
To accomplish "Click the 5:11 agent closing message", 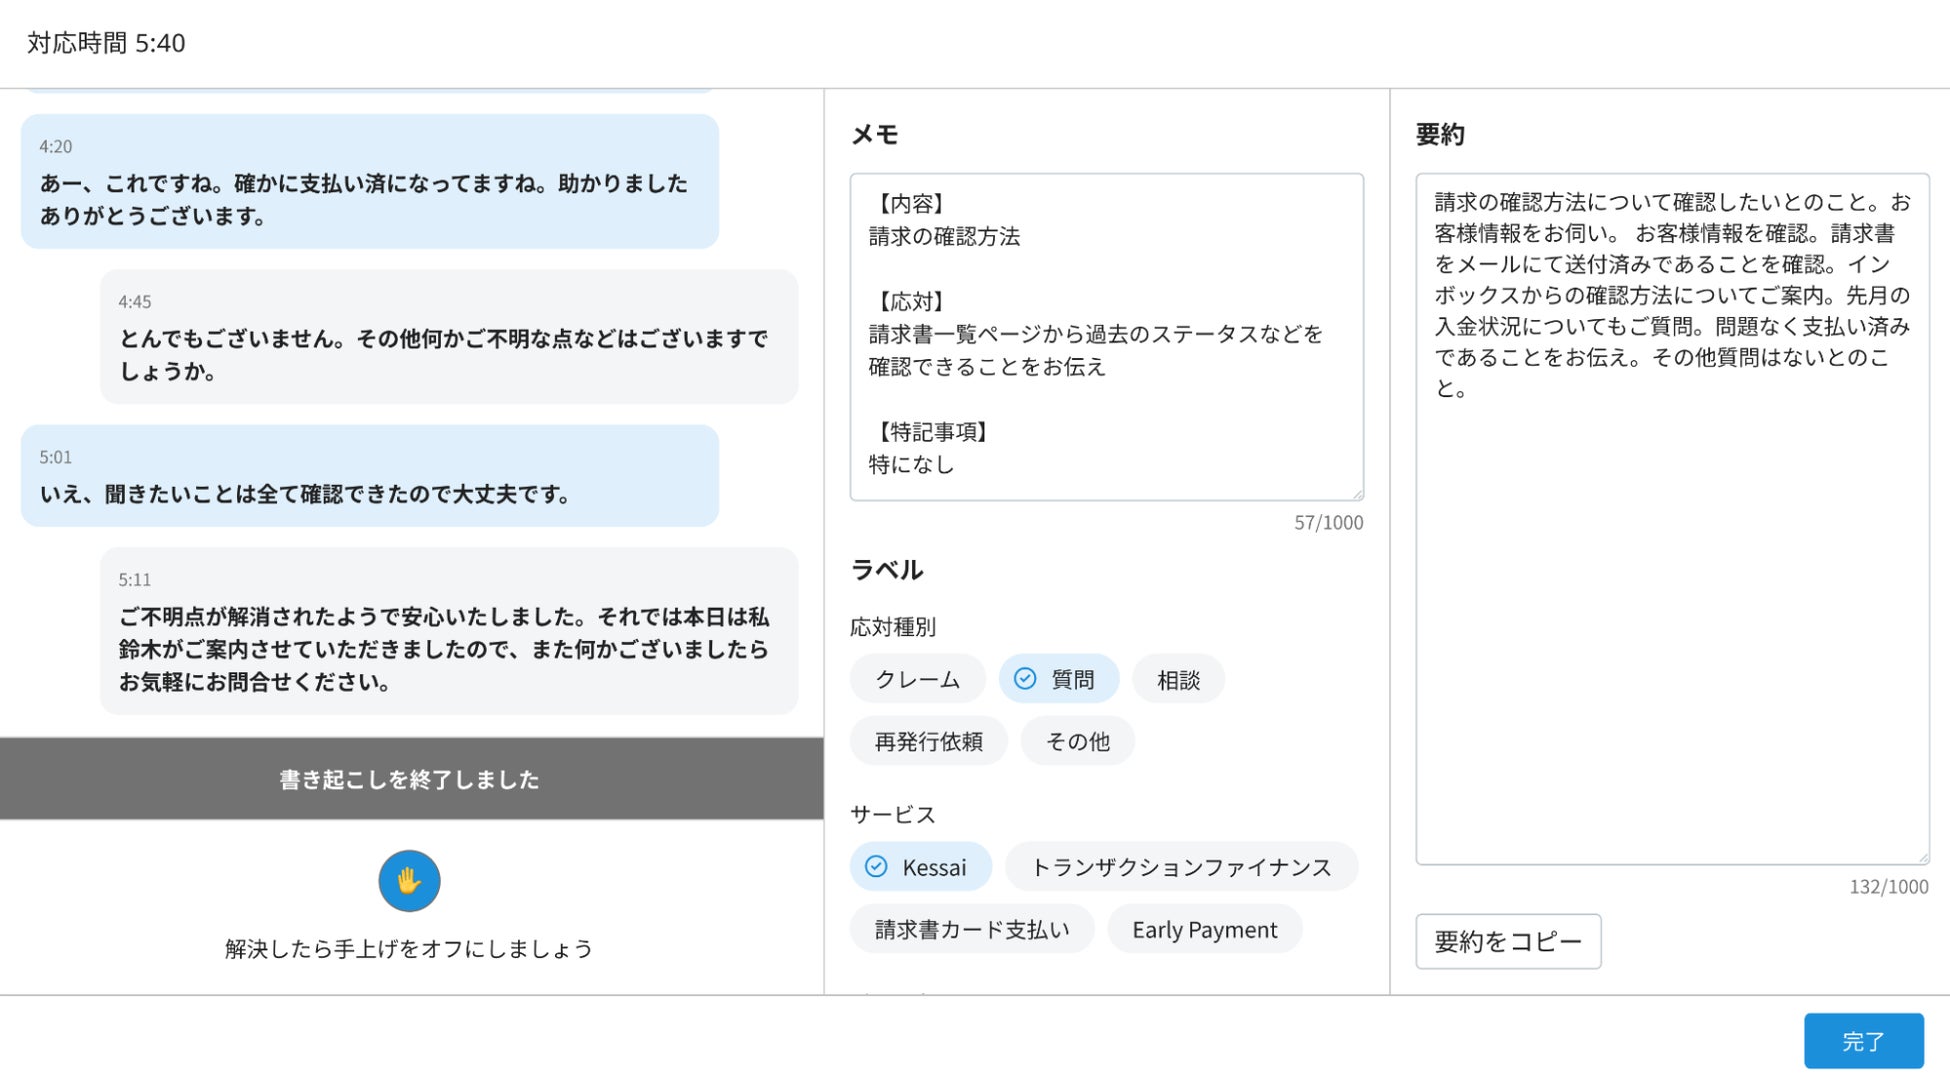I will pos(449,632).
